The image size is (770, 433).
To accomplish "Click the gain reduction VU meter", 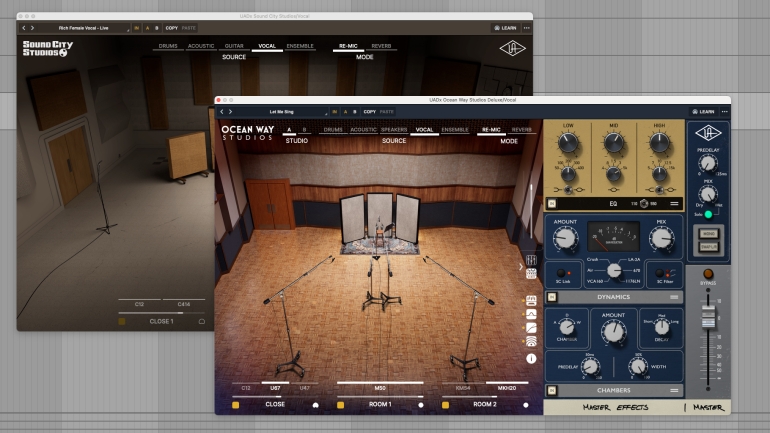I will click(613, 236).
